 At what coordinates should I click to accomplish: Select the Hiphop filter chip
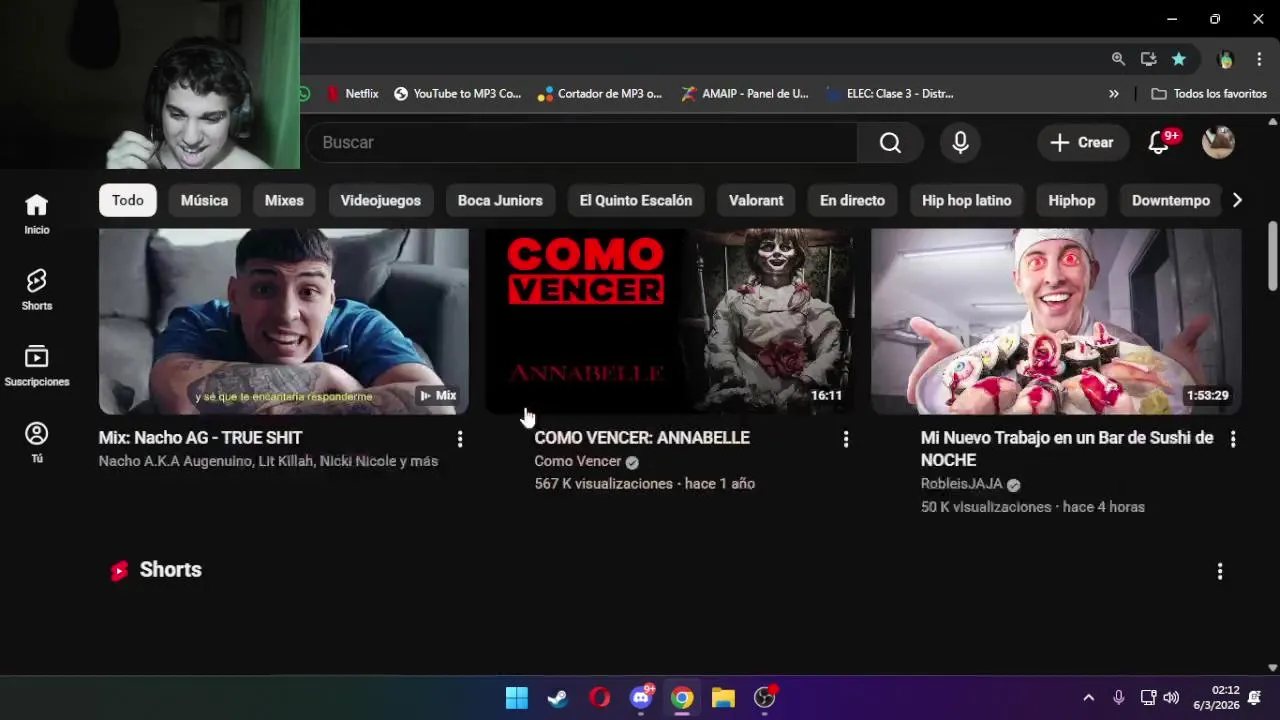(x=1072, y=200)
